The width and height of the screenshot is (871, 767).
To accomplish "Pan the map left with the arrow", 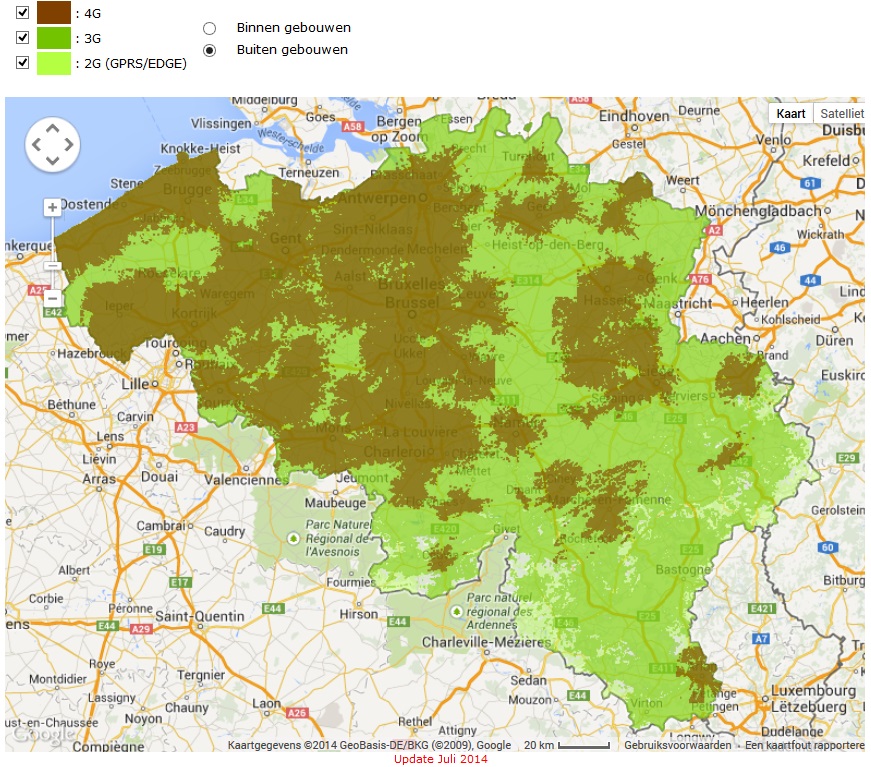I will pos(36,146).
